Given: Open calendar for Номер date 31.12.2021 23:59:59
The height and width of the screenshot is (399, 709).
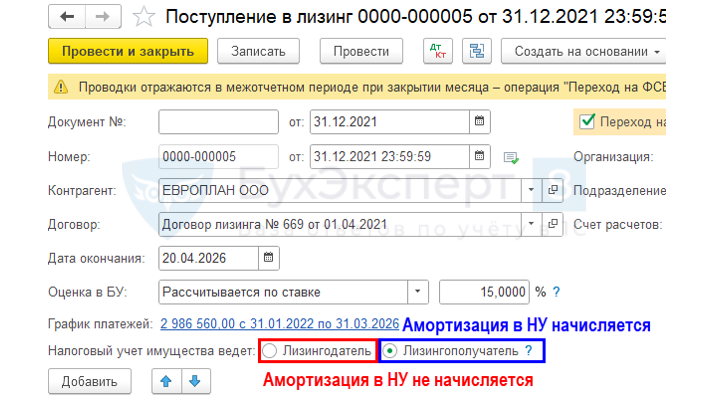Looking at the screenshot, I should click(x=479, y=156).
